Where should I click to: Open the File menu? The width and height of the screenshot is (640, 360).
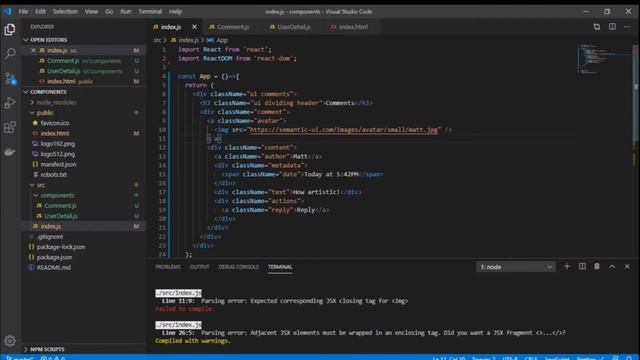pyautogui.click(x=23, y=11)
